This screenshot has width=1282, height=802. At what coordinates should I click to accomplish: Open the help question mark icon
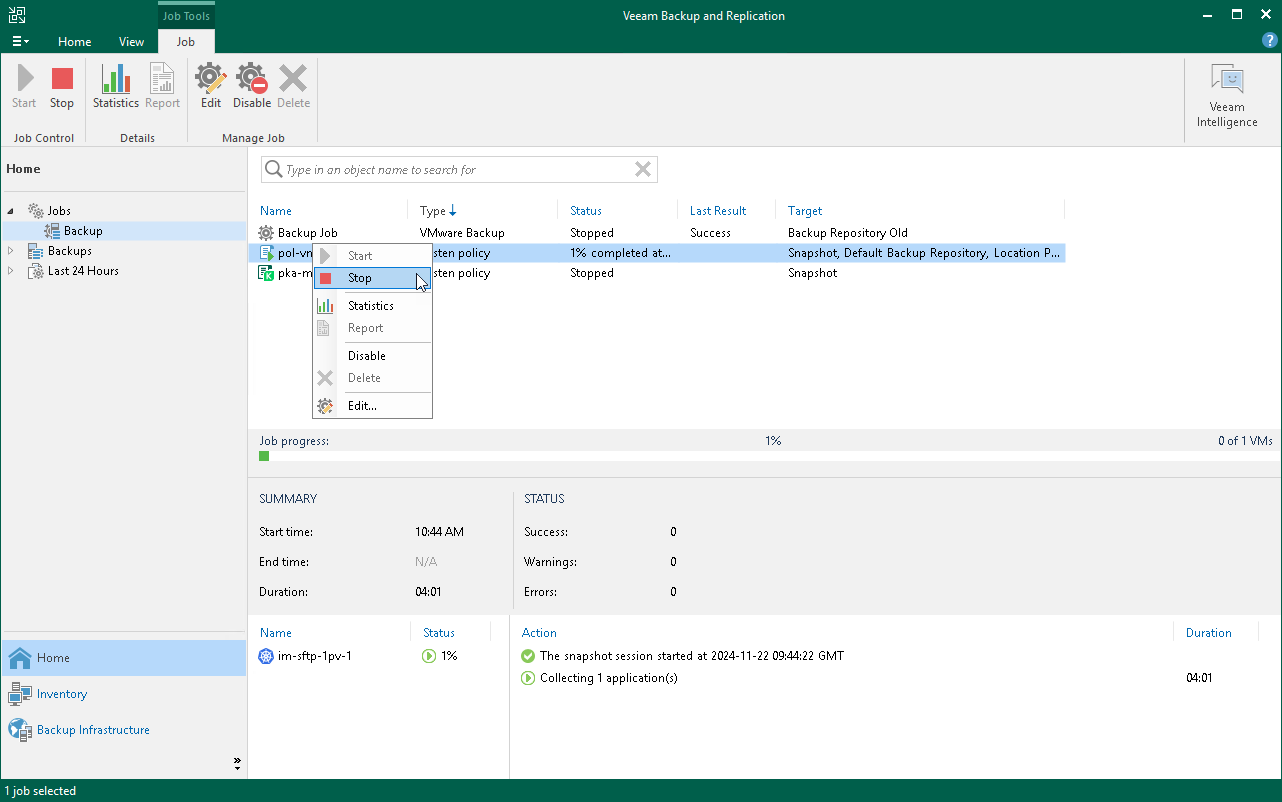[x=1270, y=41]
